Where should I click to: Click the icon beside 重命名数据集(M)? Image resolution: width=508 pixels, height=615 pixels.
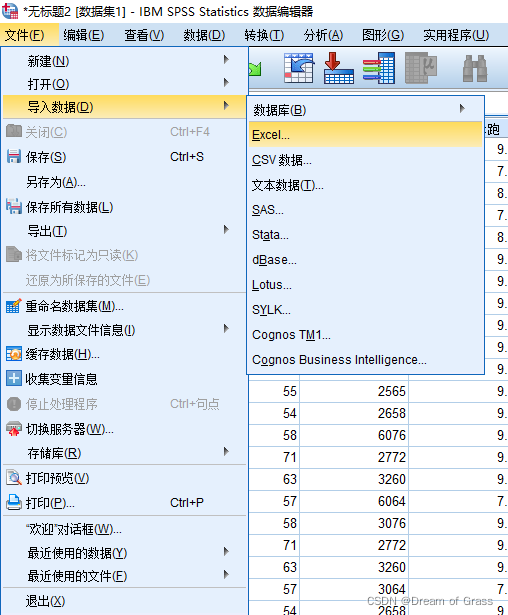click(14, 306)
